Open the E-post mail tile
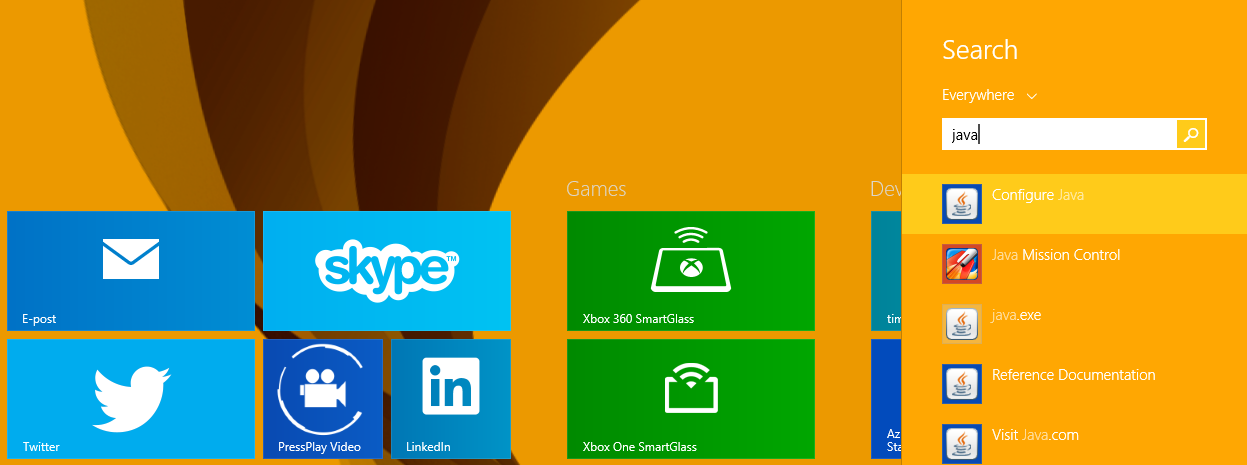The image size is (1247, 465). [131, 271]
